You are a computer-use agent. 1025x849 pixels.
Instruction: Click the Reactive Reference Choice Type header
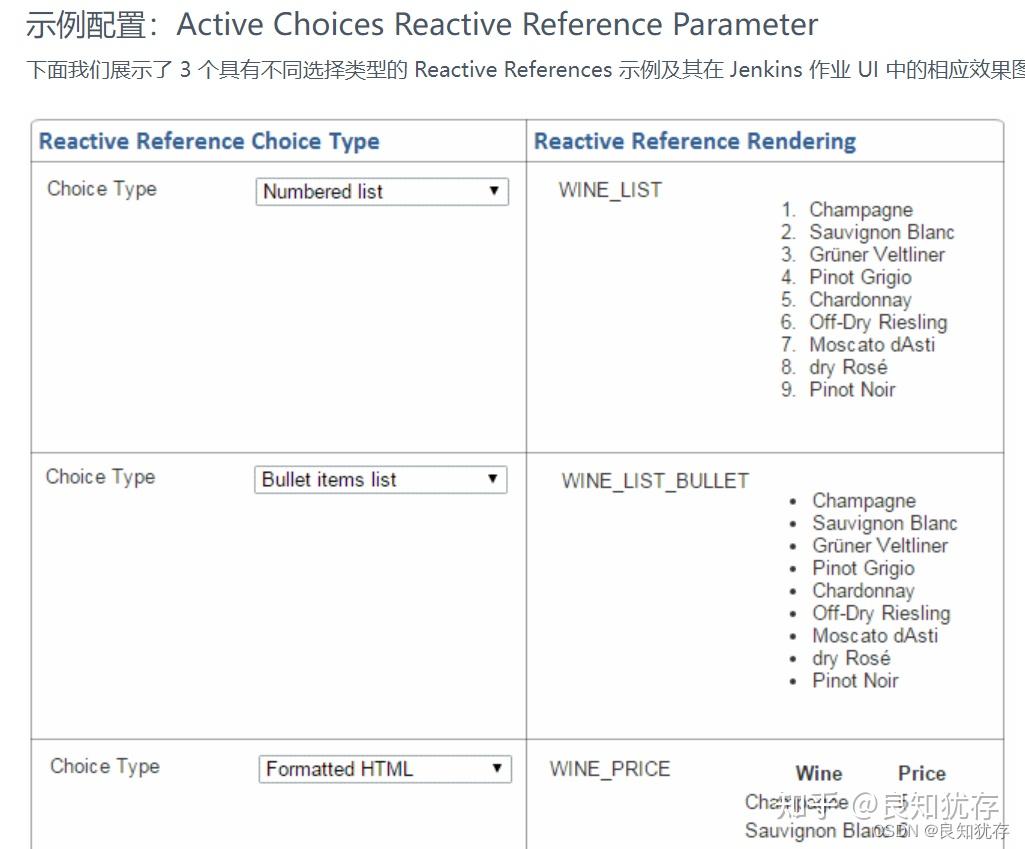(209, 141)
